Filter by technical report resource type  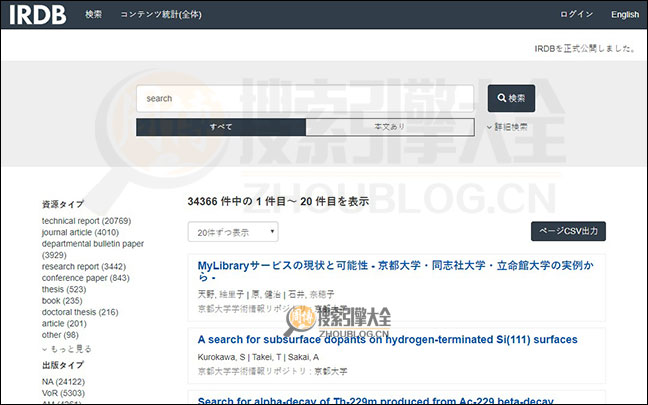[86, 221]
